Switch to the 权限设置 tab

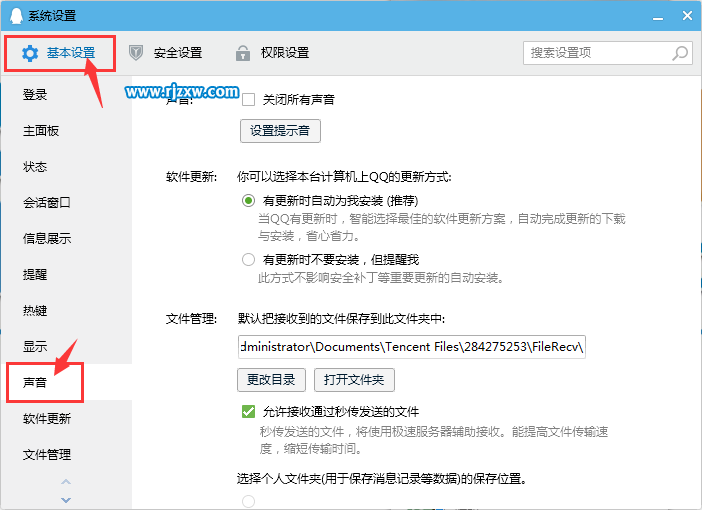pyautogui.click(x=272, y=53)
